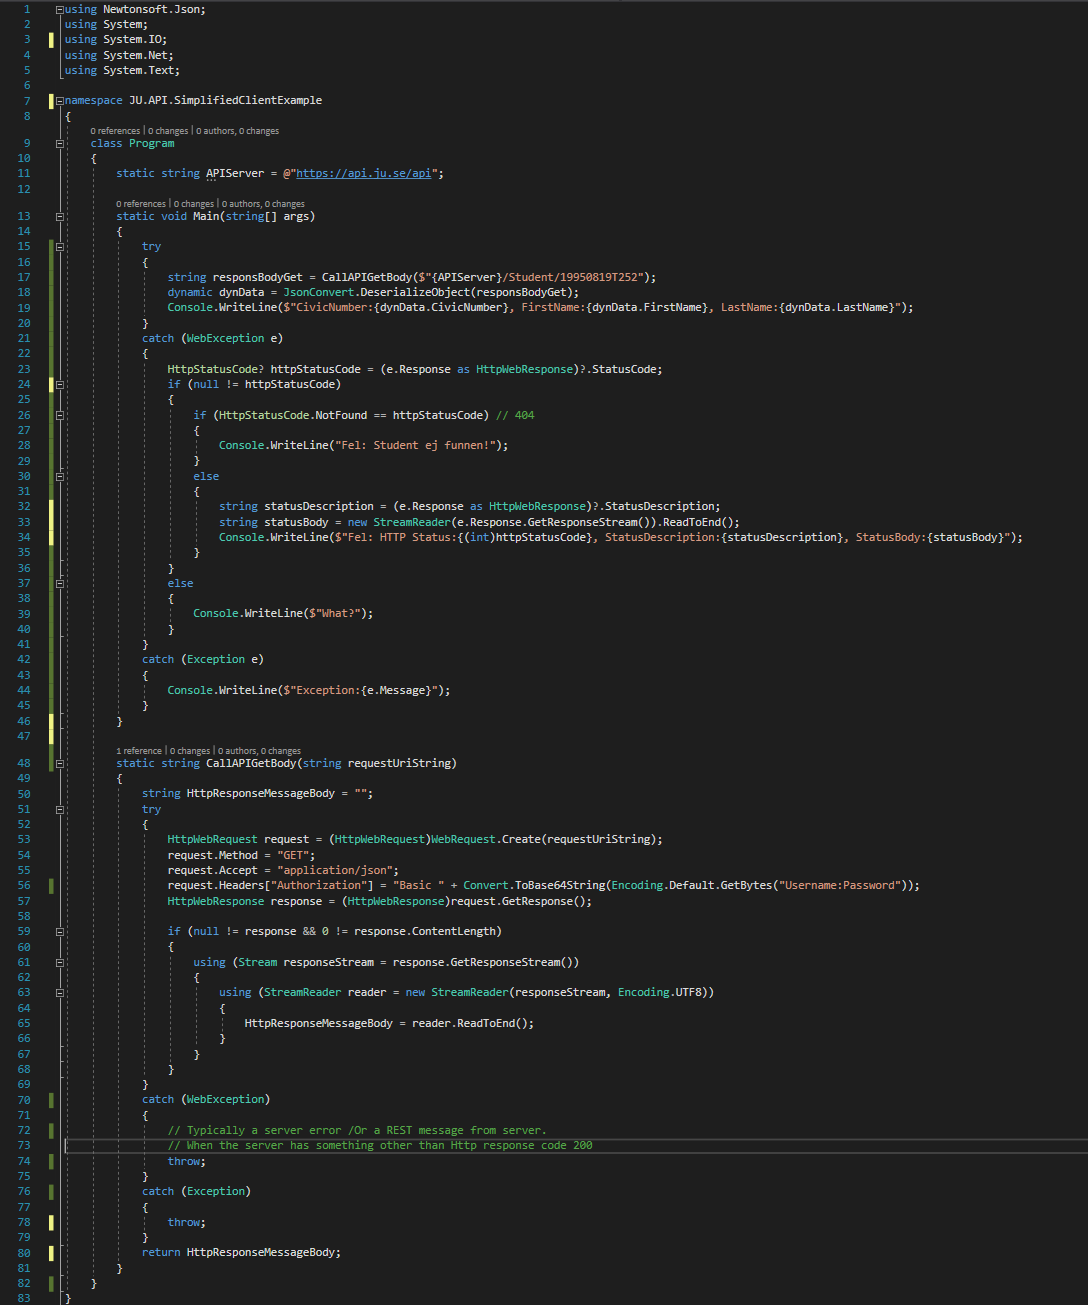Open '0 changes' CodeLens above CallAPIGetBody

(190, 751)
